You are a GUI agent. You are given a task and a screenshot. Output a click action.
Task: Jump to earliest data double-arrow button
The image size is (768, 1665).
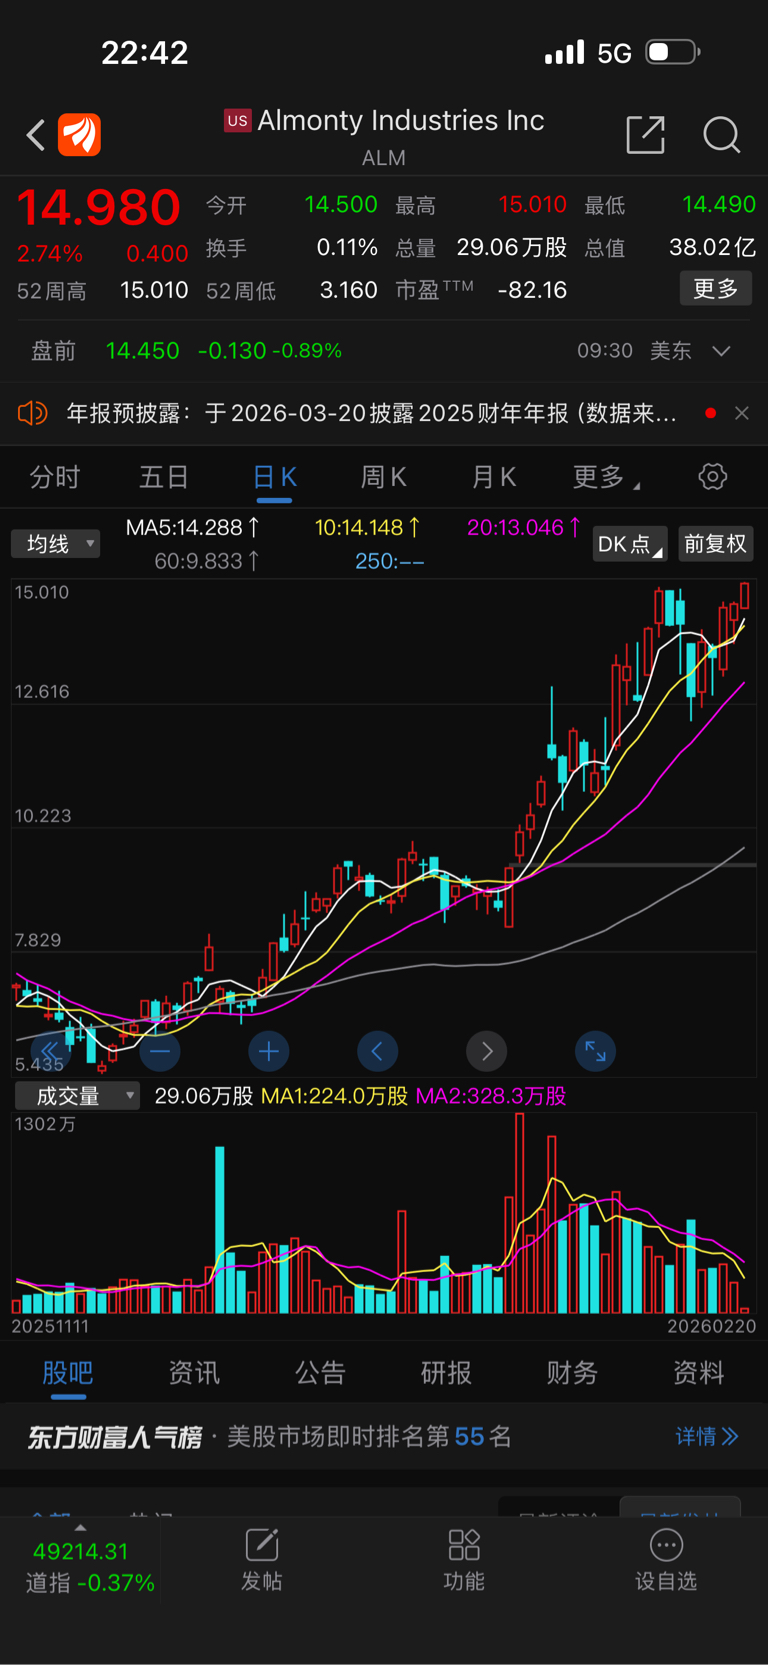click(50, 1051)
